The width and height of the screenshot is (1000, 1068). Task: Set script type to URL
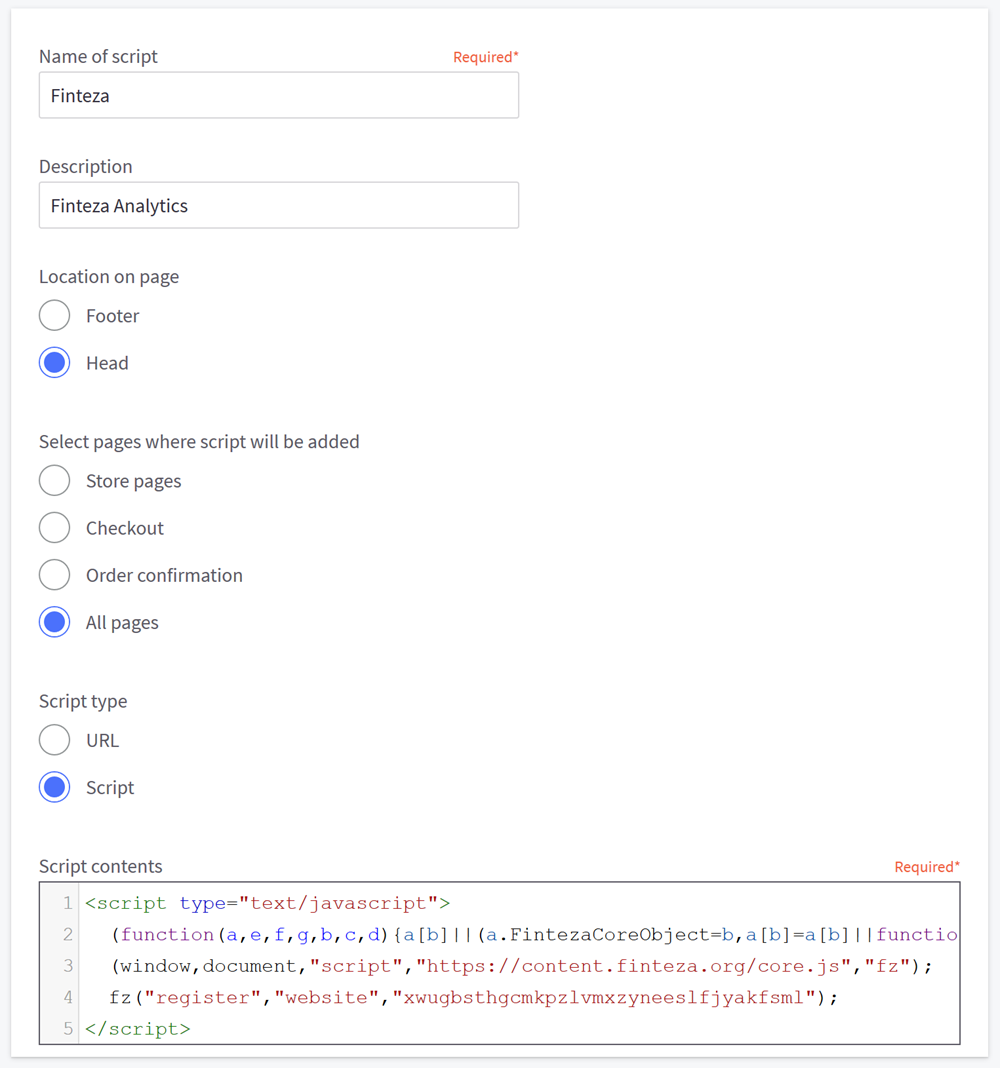(x=54, y=740)
